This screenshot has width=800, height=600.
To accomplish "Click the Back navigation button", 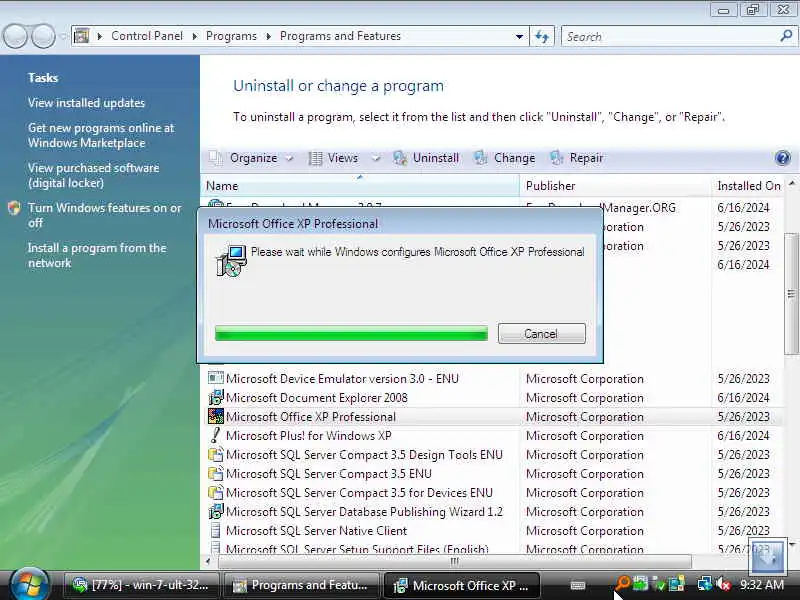I will 16,36.
